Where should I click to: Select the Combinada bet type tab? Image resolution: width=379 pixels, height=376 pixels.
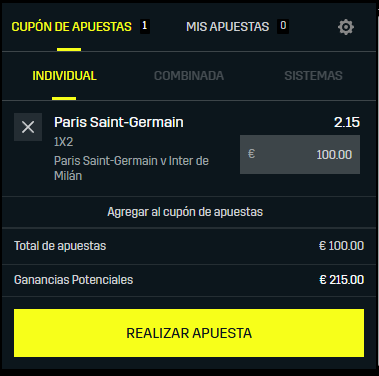coord(189,76)
